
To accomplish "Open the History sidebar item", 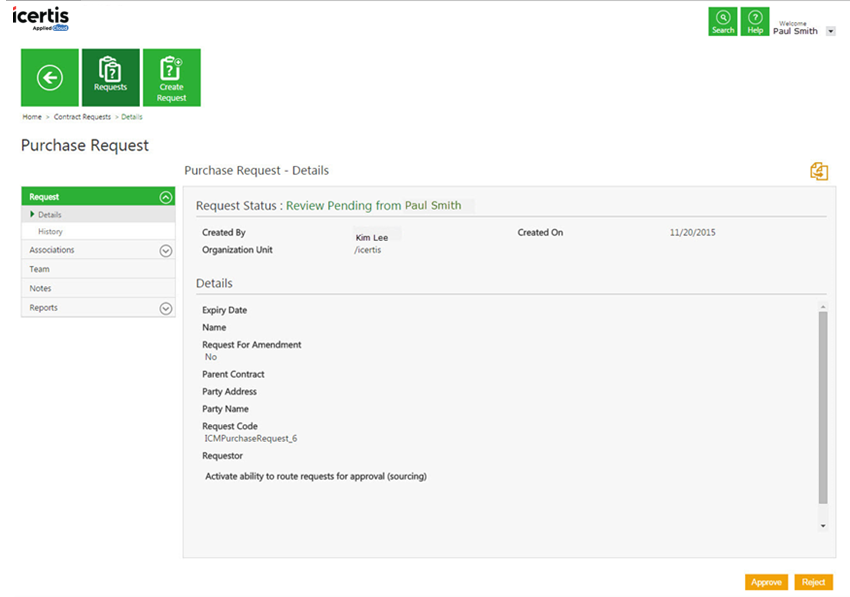I will click(50, 232).
